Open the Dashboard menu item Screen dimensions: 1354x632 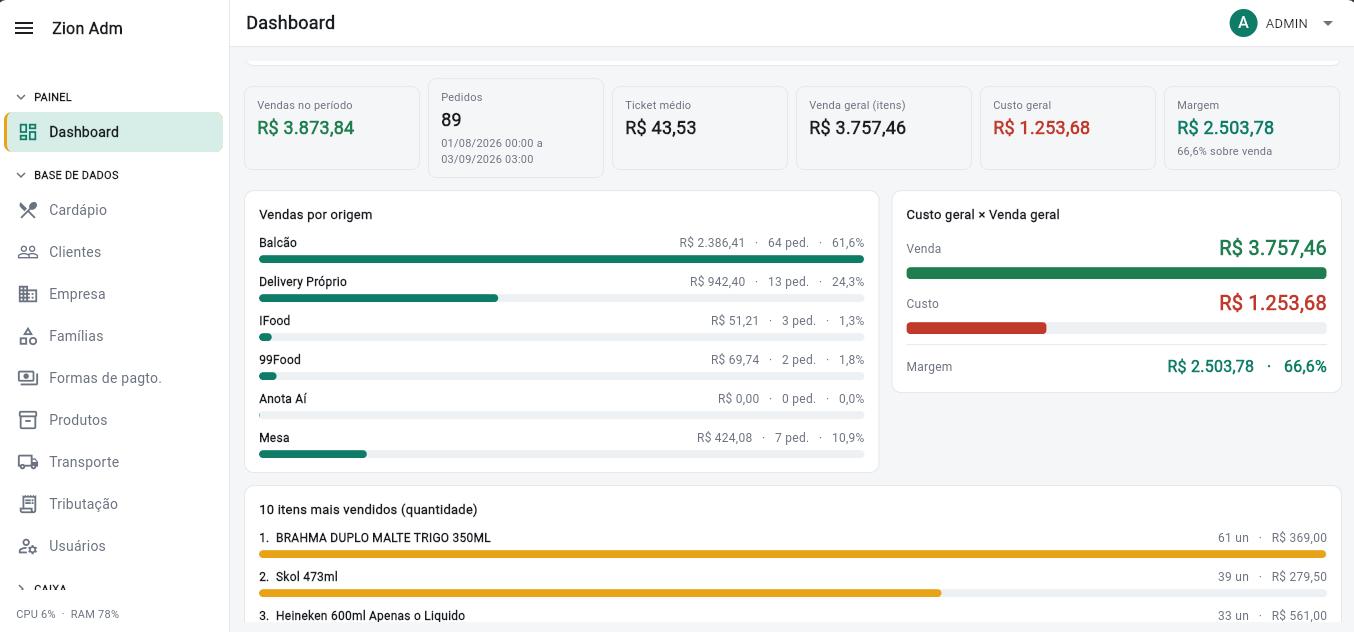pyautogui.click(x=114, y=132)
